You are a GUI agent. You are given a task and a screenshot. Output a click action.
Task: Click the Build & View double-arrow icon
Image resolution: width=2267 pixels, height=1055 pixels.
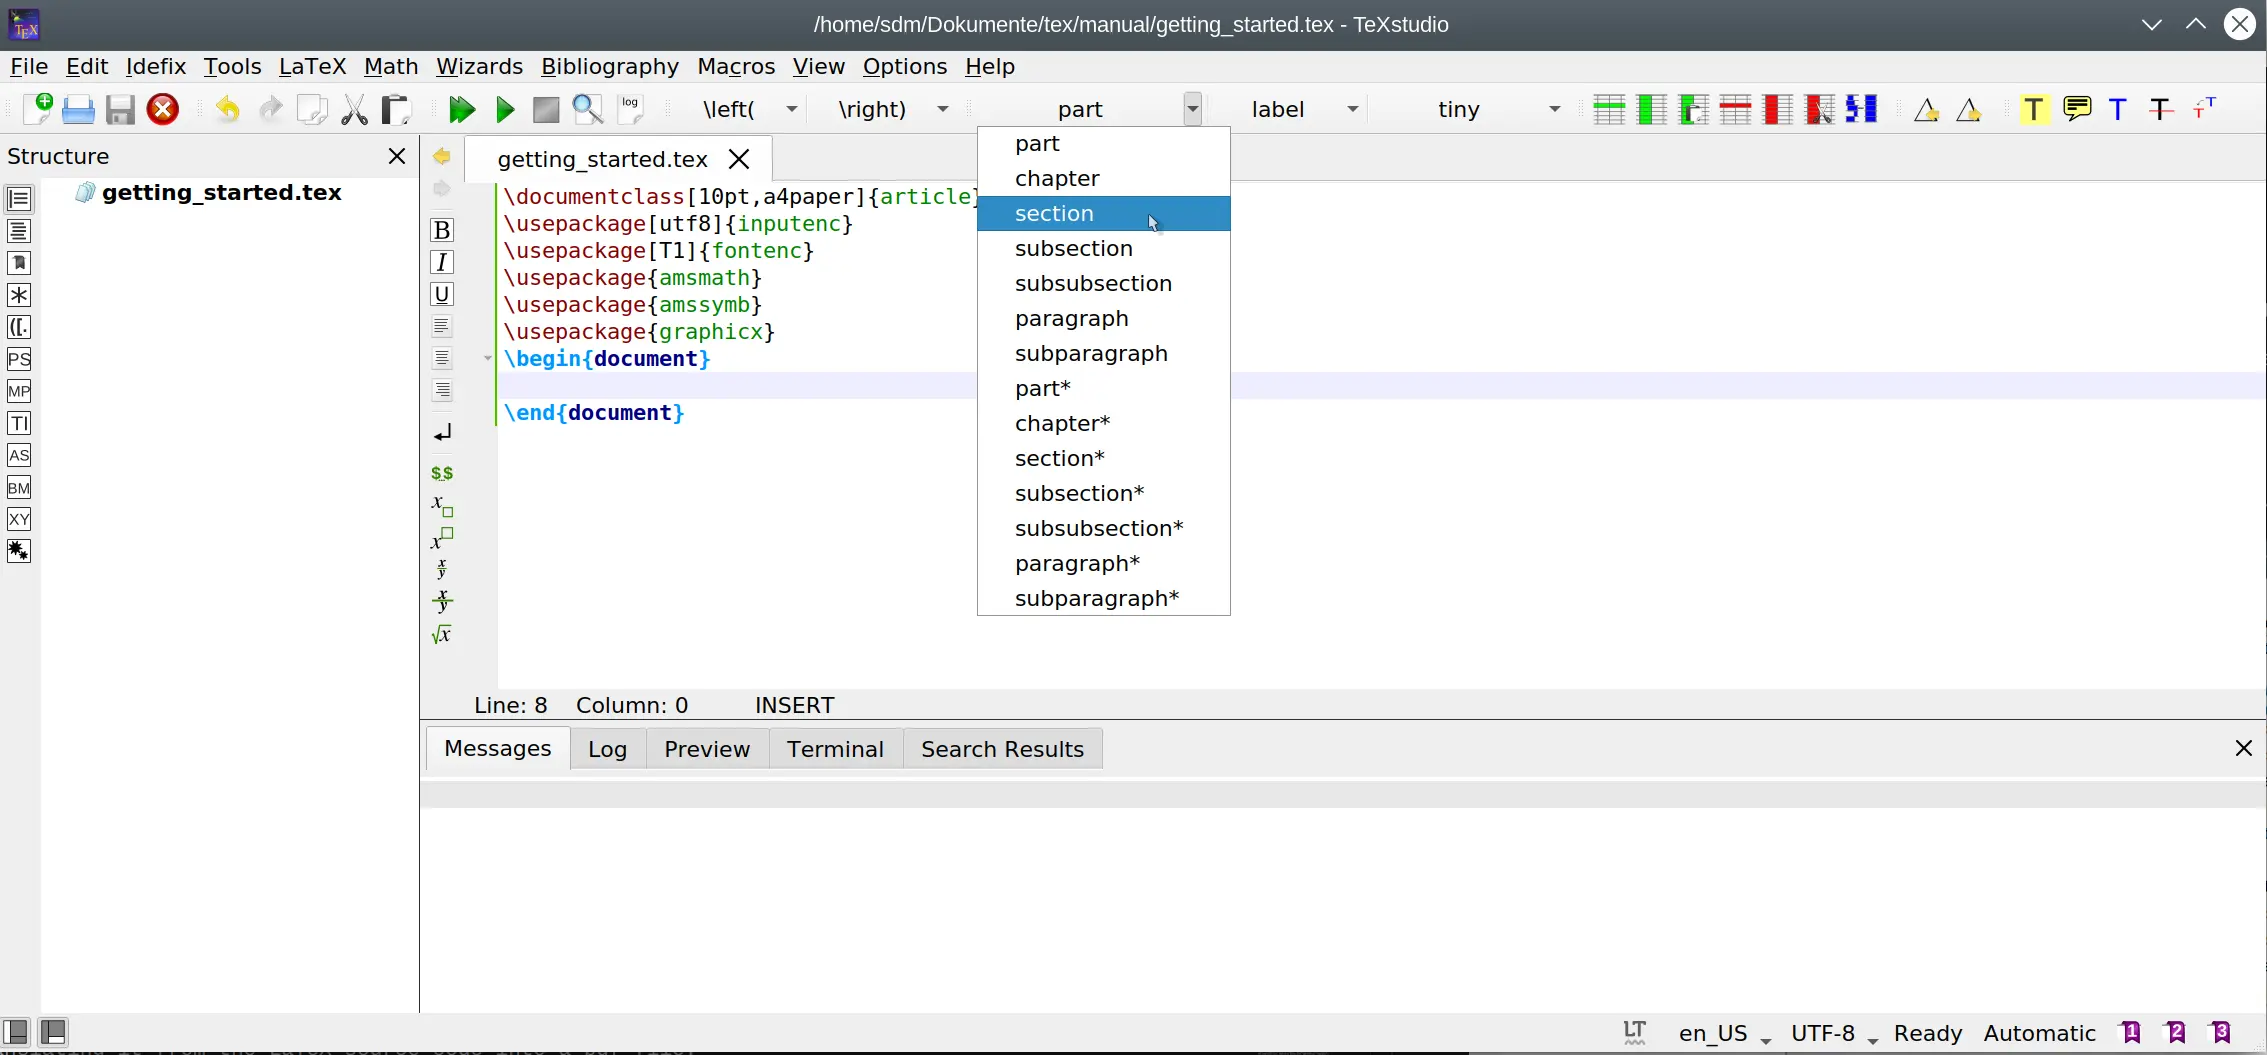coord(461,109)
